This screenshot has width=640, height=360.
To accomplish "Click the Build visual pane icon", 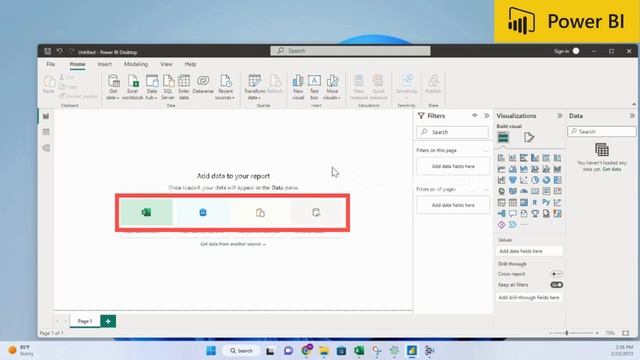I will [503, 137].
